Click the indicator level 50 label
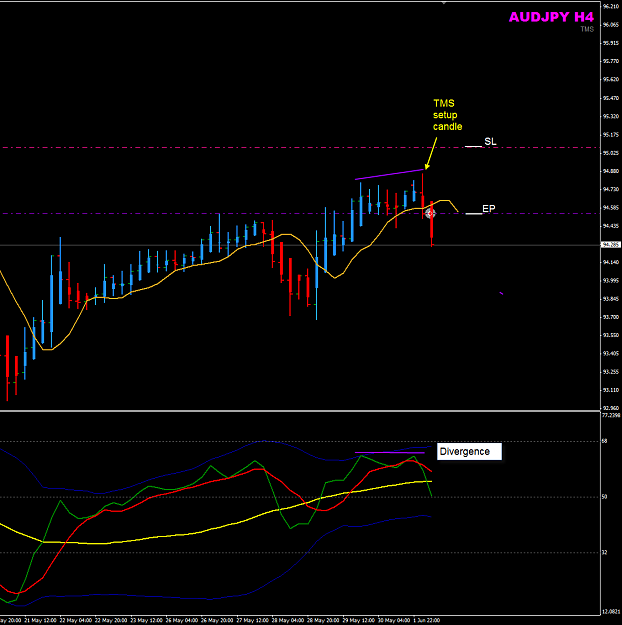 pos(604,497)
